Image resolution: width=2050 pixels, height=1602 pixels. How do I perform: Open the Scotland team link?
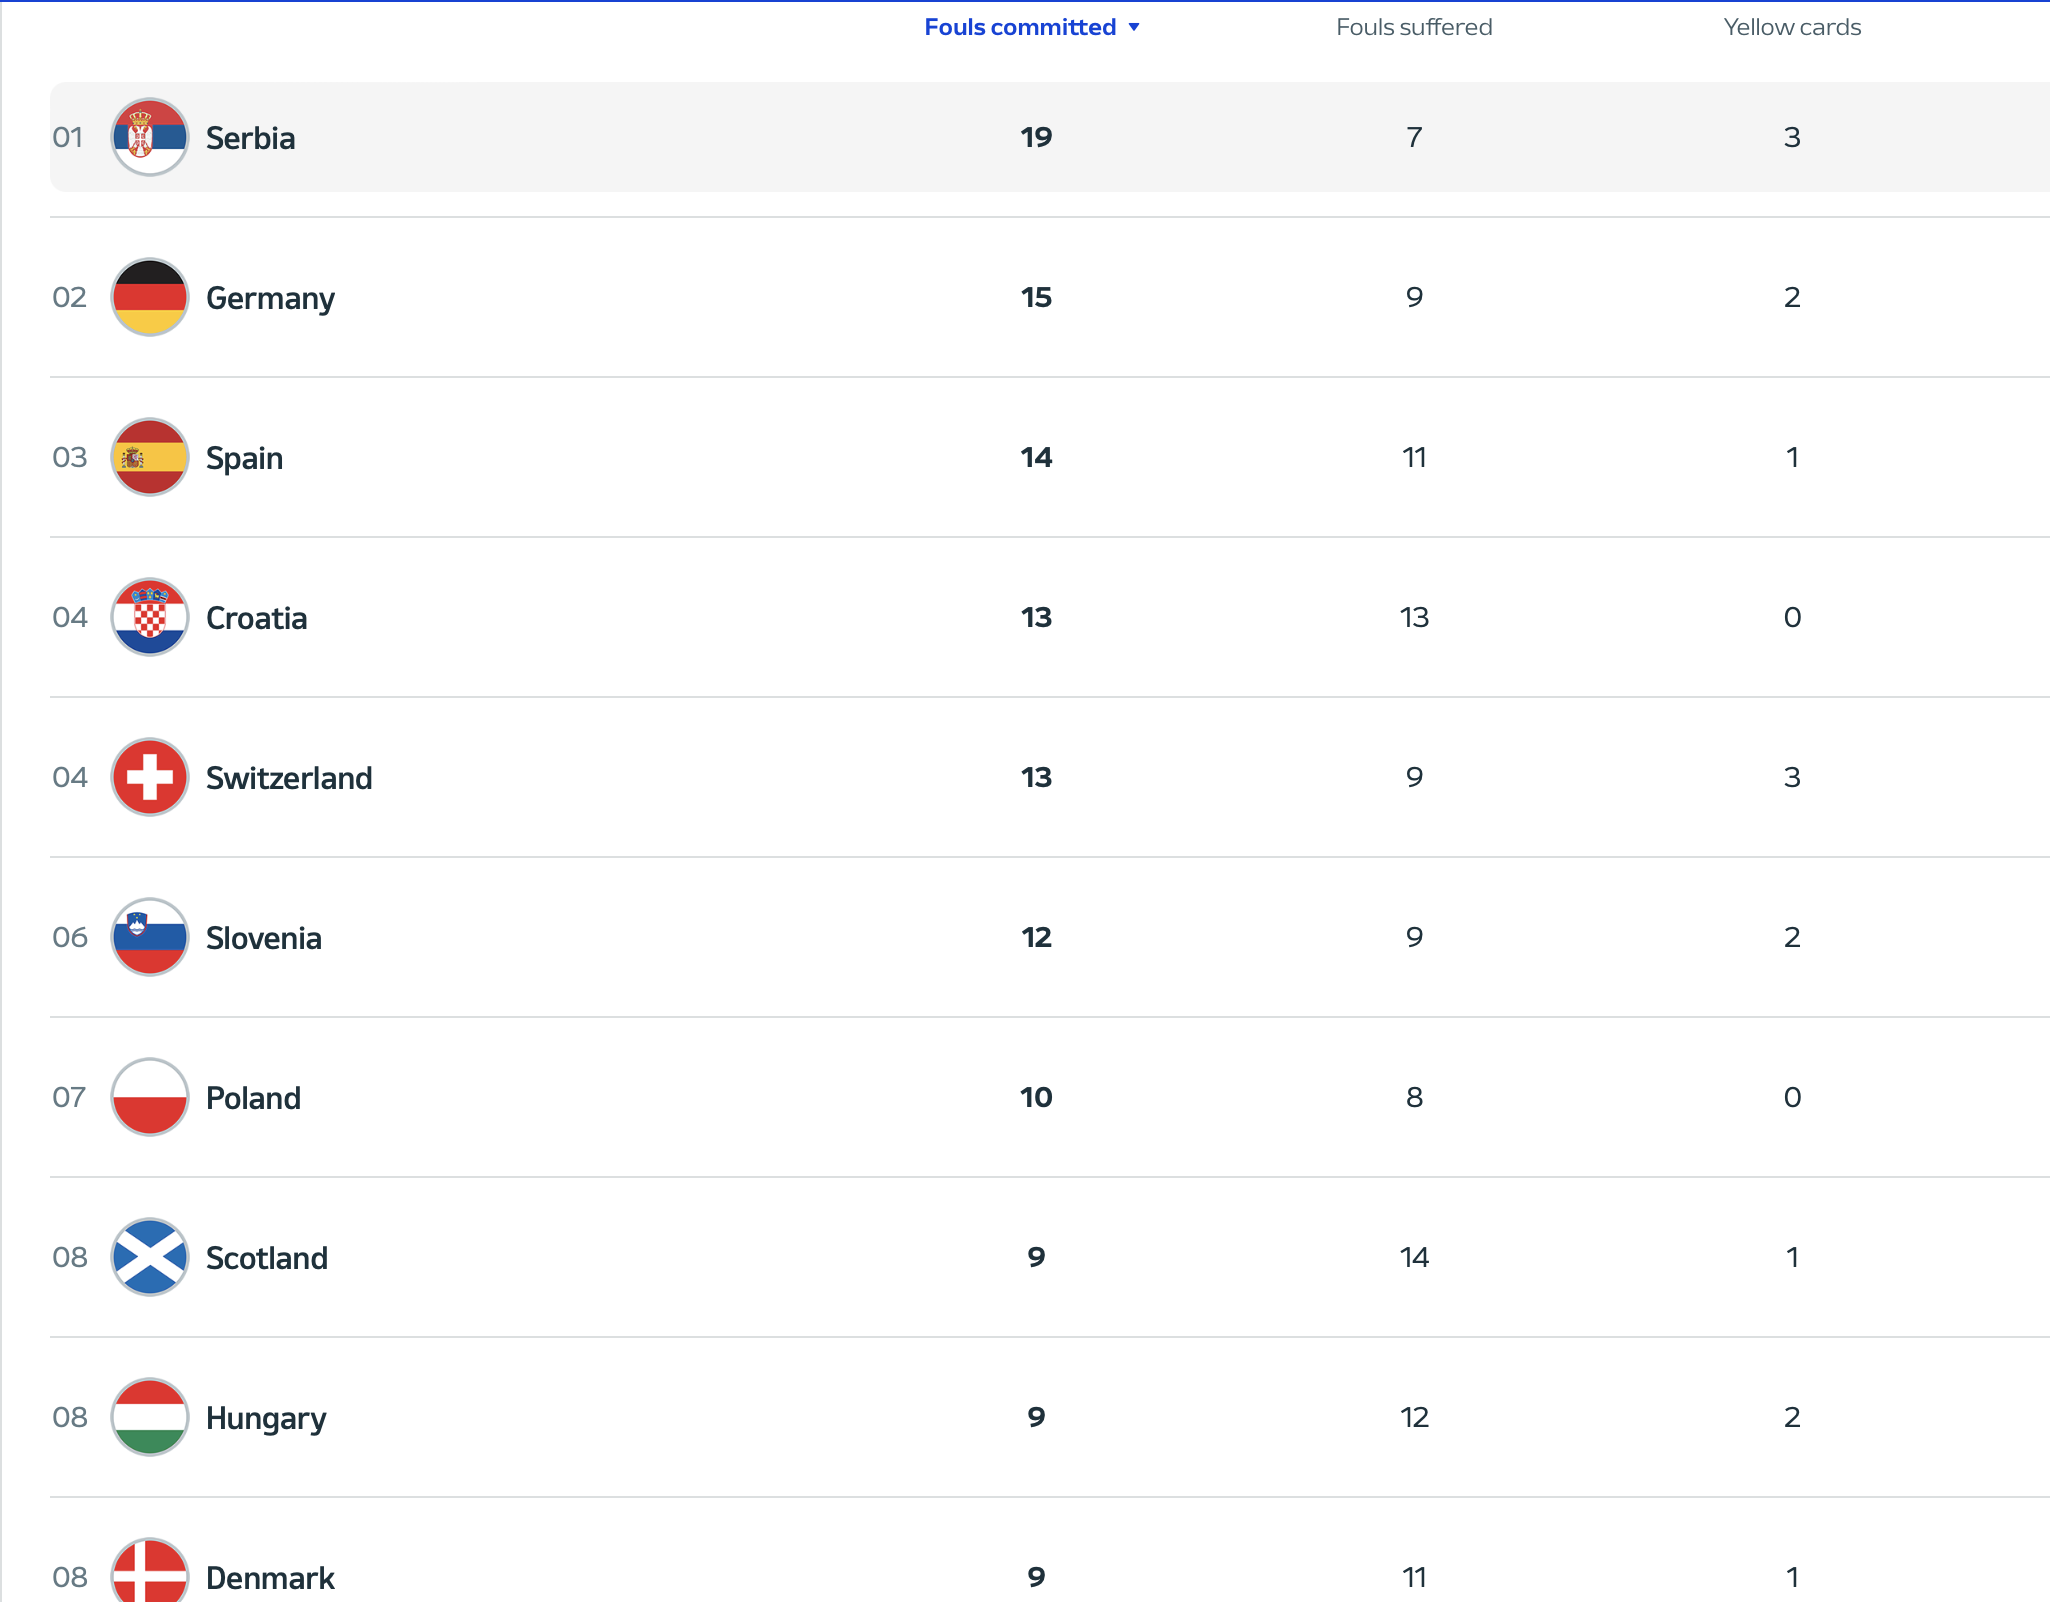click(266, 1258)
